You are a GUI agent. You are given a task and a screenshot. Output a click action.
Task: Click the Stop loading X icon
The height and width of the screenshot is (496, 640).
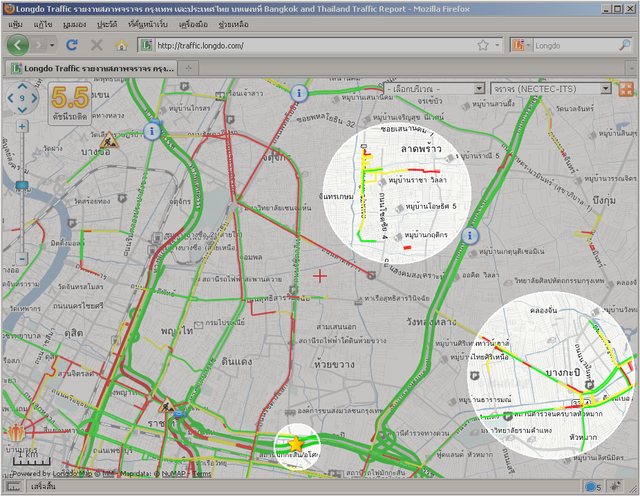point(96,45)
